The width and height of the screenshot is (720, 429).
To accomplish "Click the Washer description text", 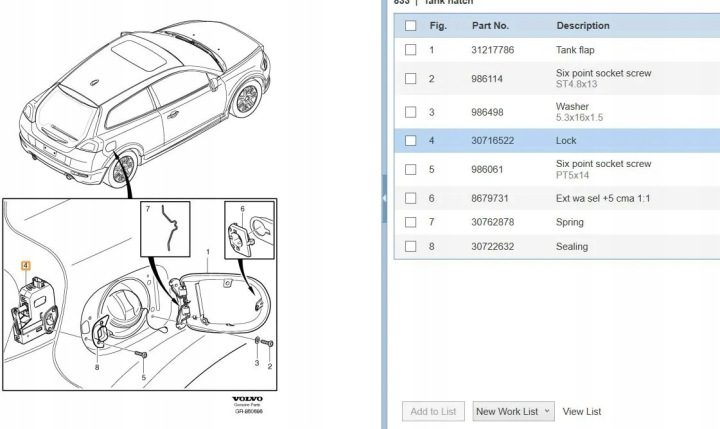I will (572, 107).
